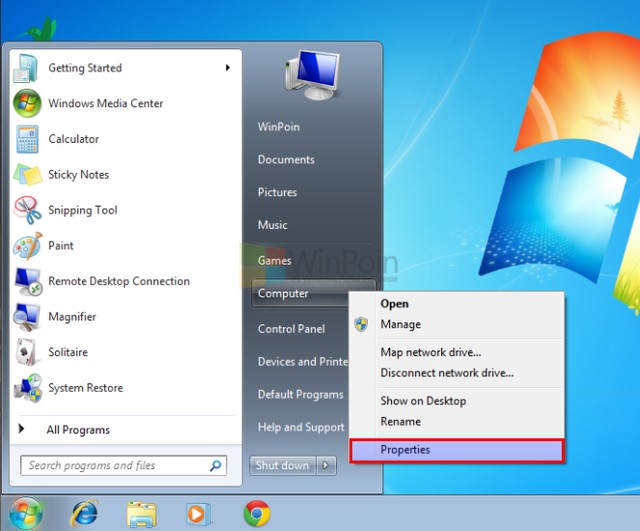The image size is (640, 531).
Task: Open Devices and Printers link
Action: click(302, 362)
